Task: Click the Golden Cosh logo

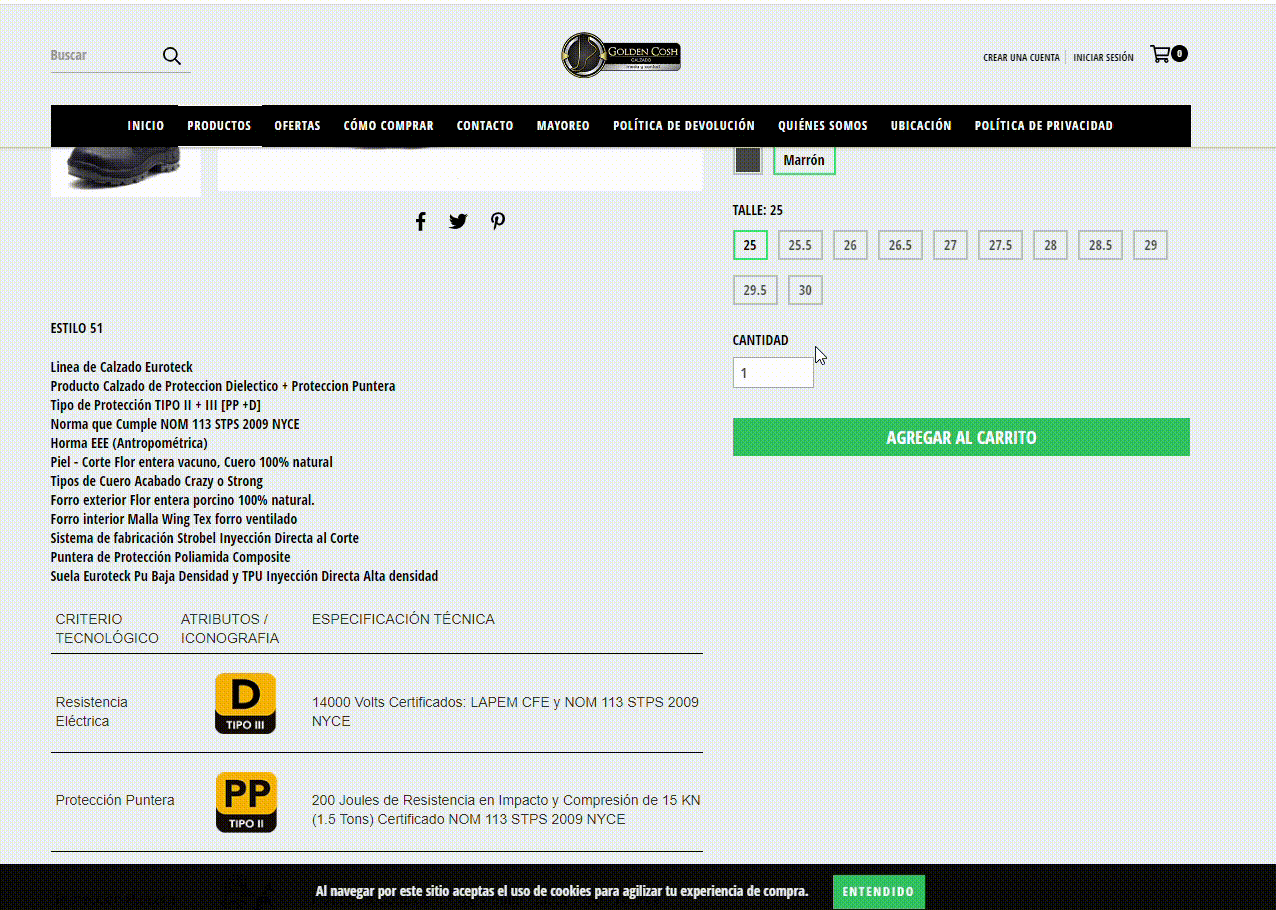Action: [x=621, y=55]
